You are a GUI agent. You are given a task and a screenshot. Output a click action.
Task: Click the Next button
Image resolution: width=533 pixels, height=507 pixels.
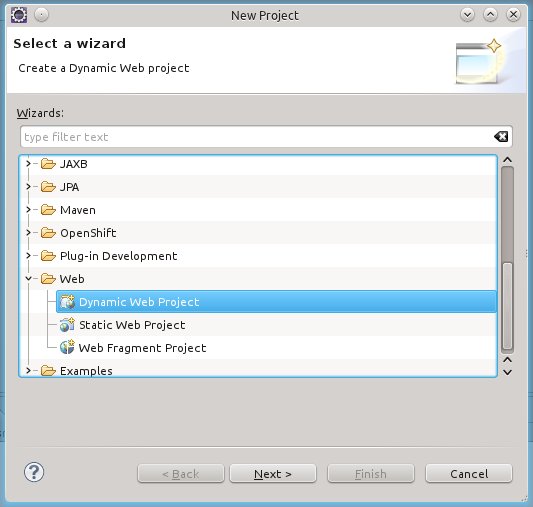point(273,473)
